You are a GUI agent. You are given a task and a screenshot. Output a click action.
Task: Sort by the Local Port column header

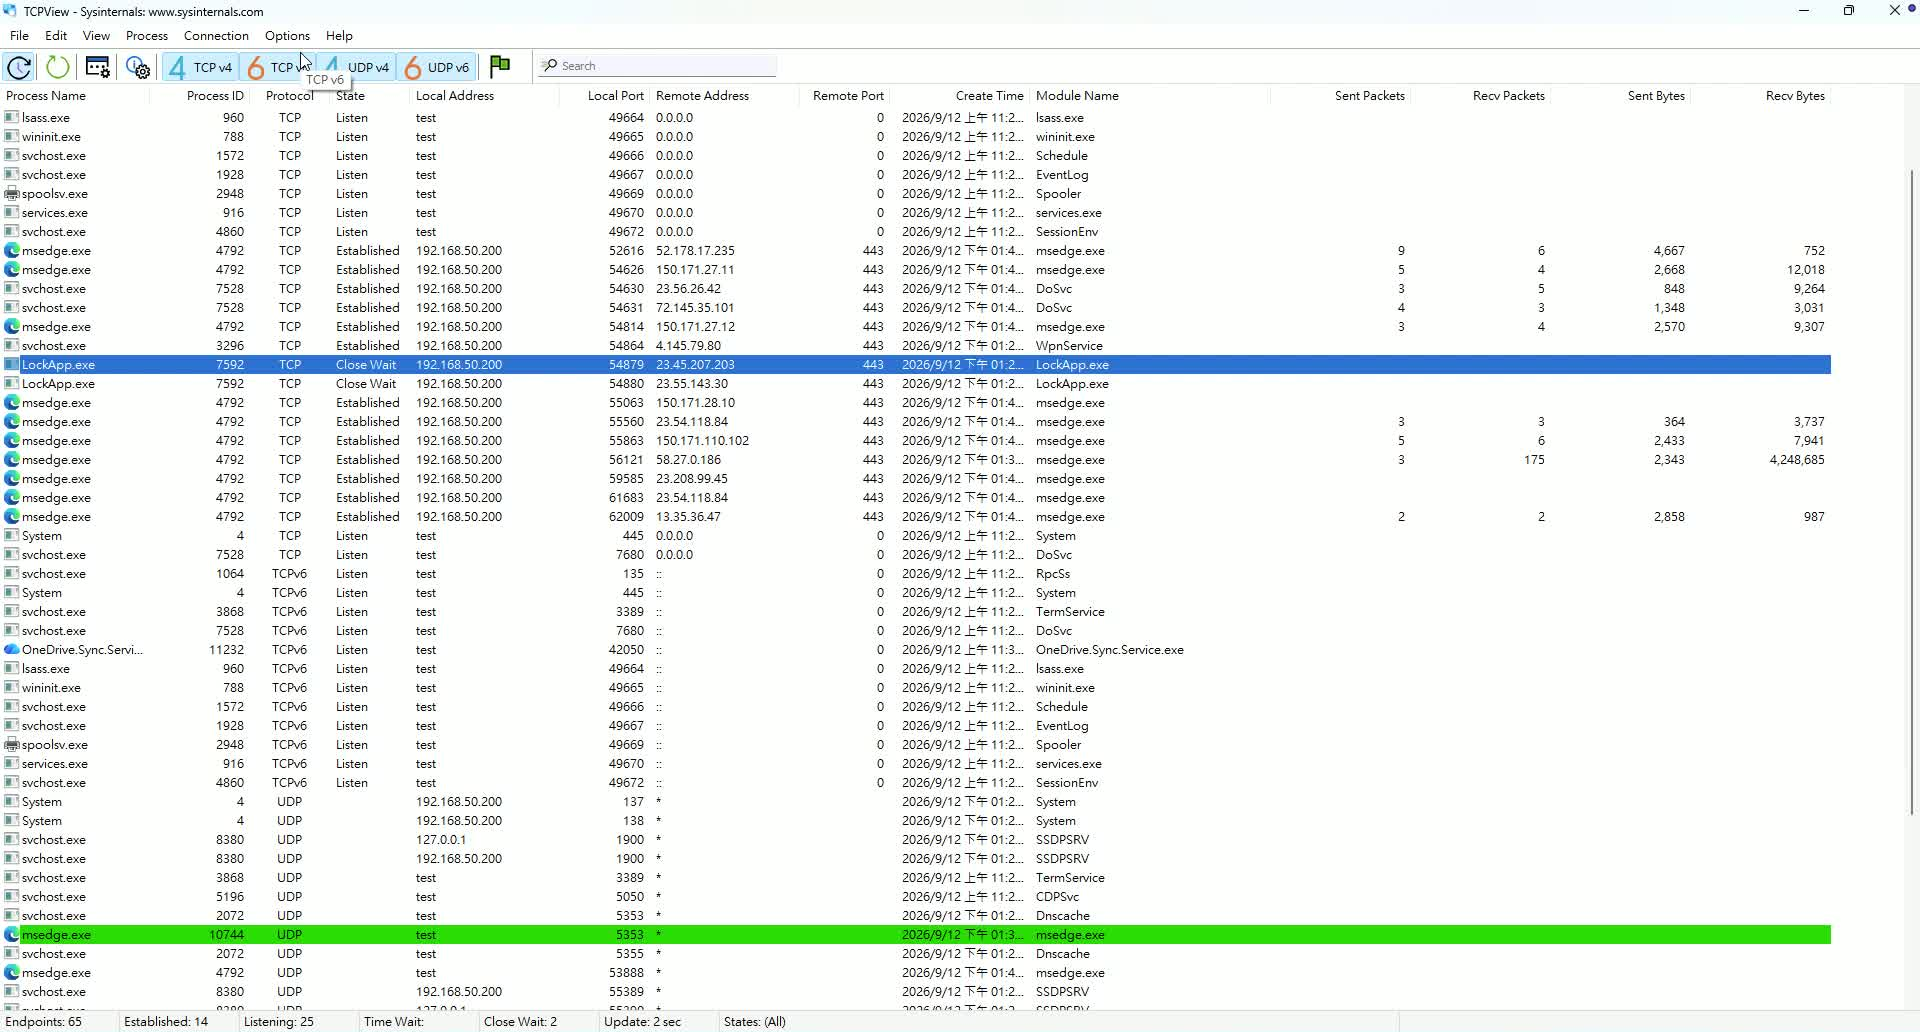(x=605, y=96)
